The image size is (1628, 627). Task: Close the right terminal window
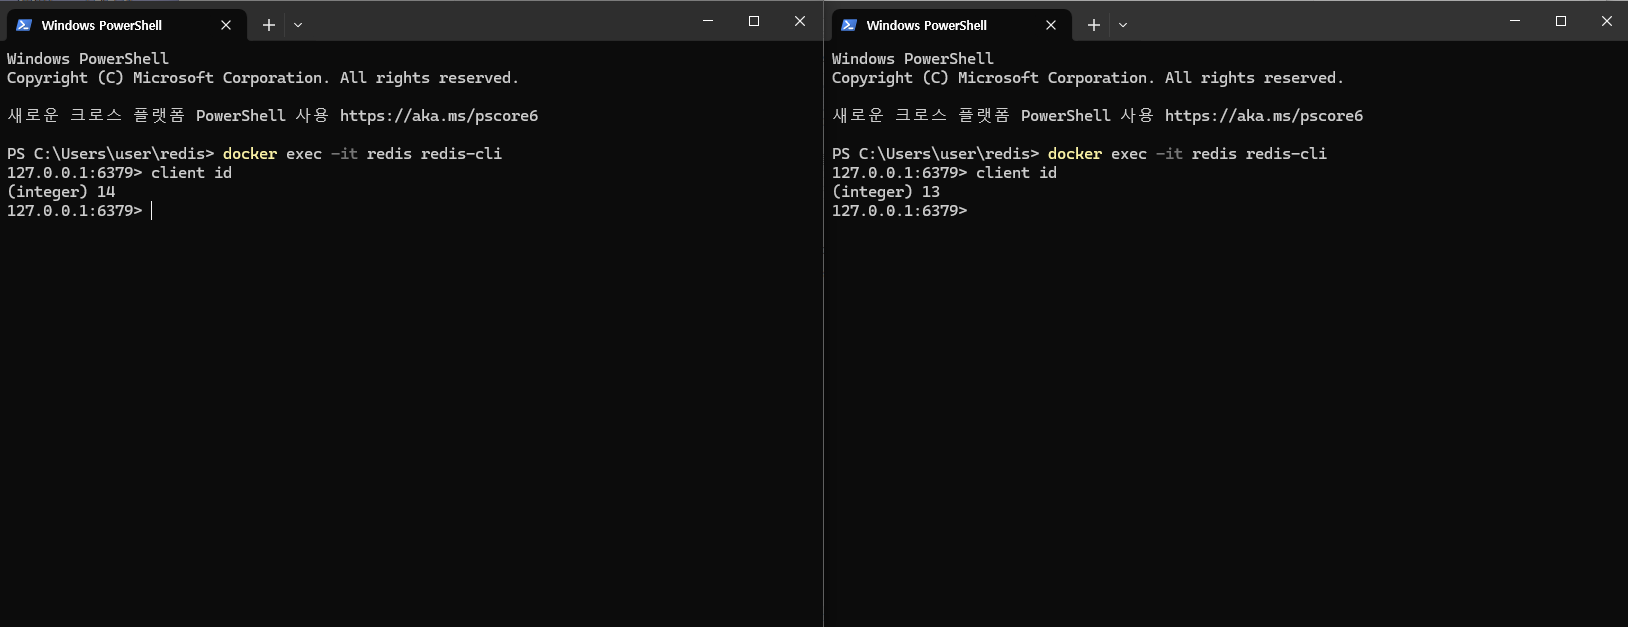tap(1607, 21)
